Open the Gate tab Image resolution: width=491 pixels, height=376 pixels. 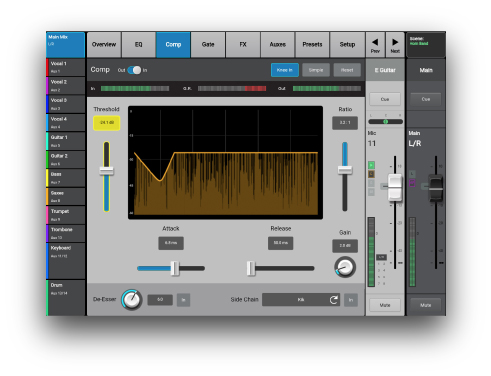tap(208, 45)
